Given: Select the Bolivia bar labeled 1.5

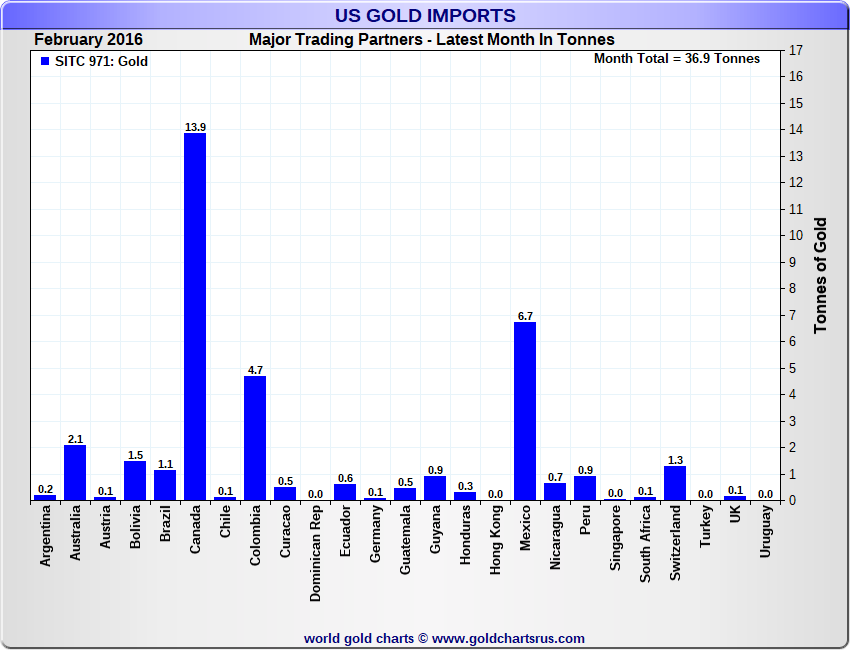Looking at the screenshot, I should tap(135, 481).
